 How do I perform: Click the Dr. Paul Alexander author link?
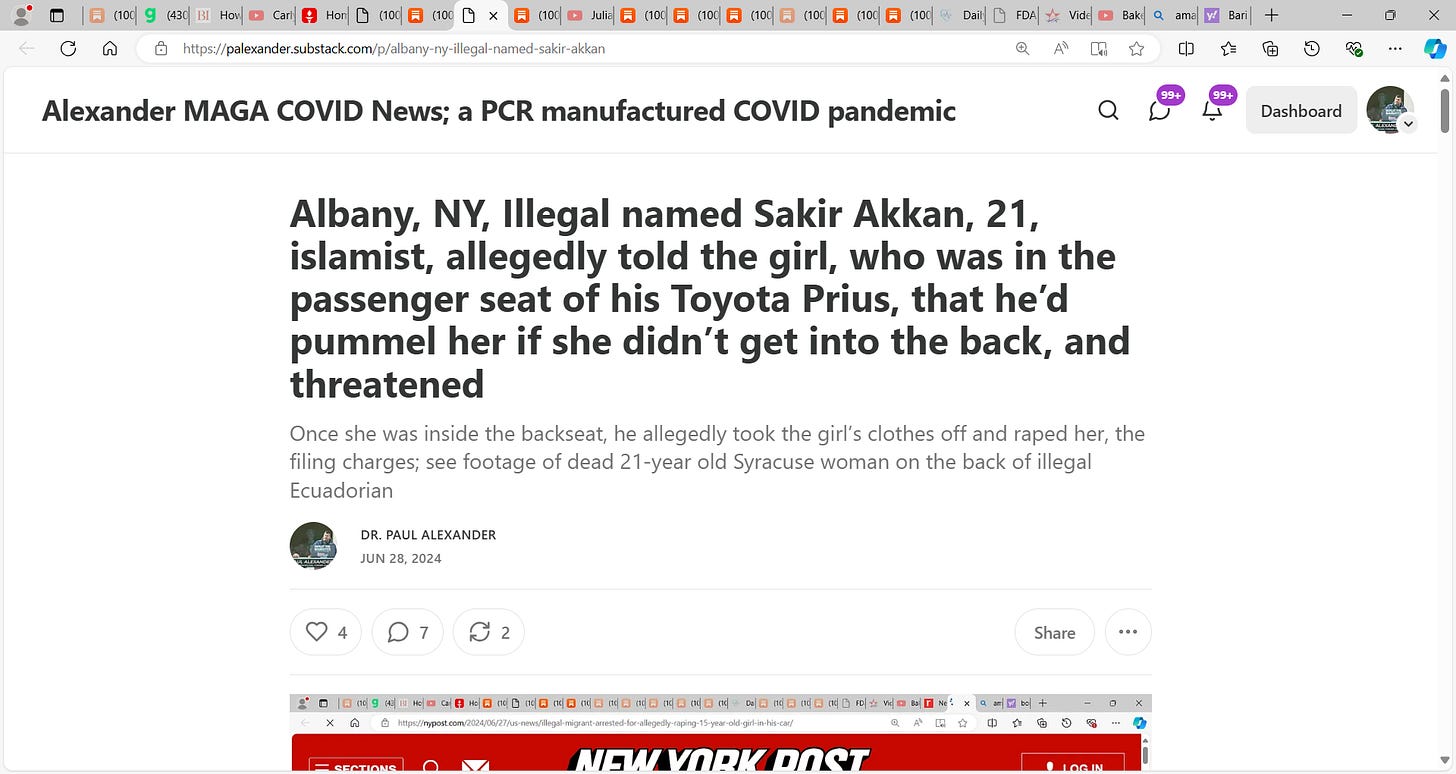tap(428, 535)
